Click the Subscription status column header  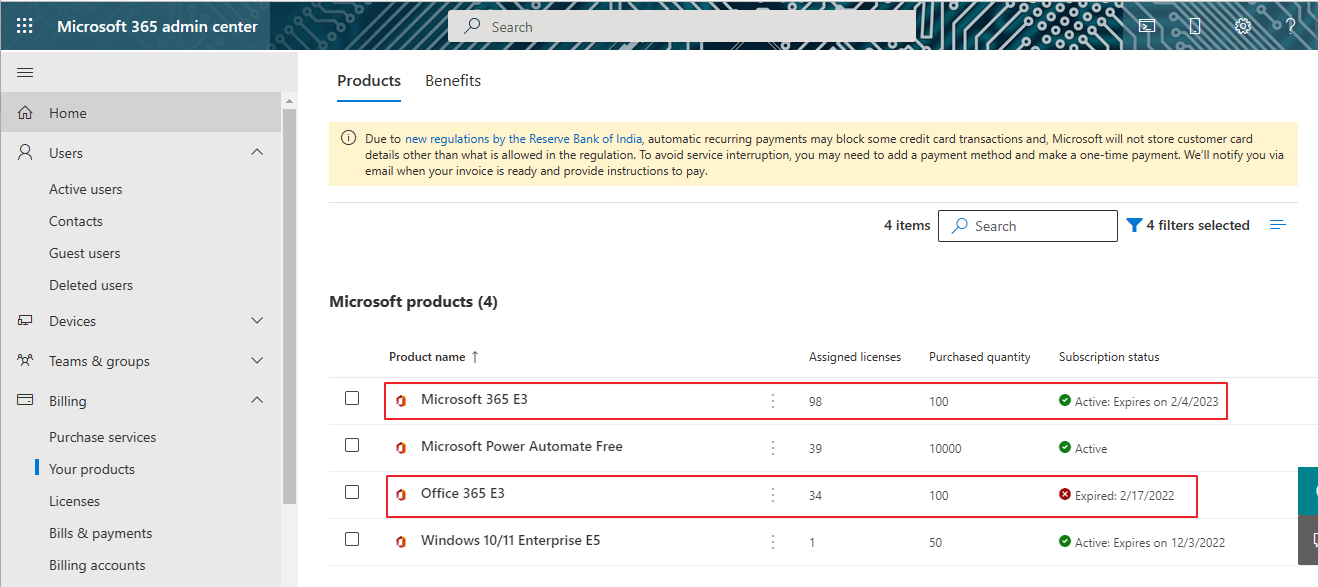click(x=1109, y=357)
